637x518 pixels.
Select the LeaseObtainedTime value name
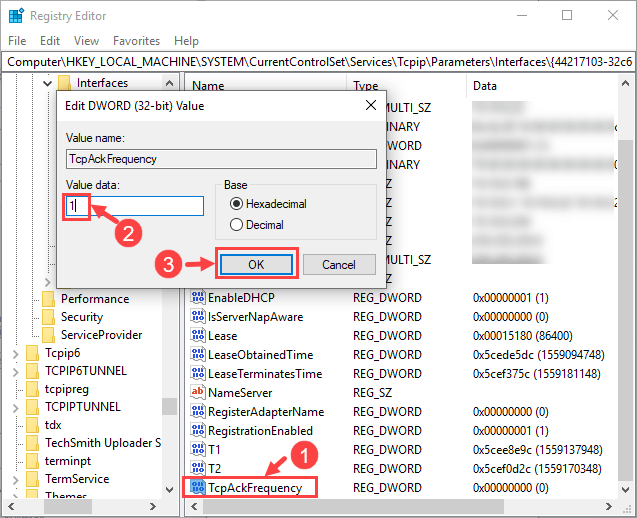[260, 355]
